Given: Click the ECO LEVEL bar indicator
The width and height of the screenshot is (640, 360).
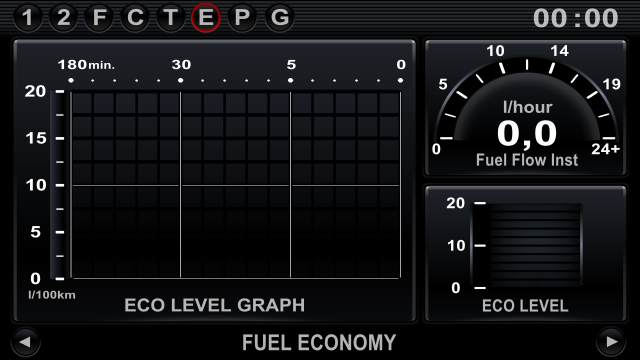Looking at the screenshot, I should (527, 245).
